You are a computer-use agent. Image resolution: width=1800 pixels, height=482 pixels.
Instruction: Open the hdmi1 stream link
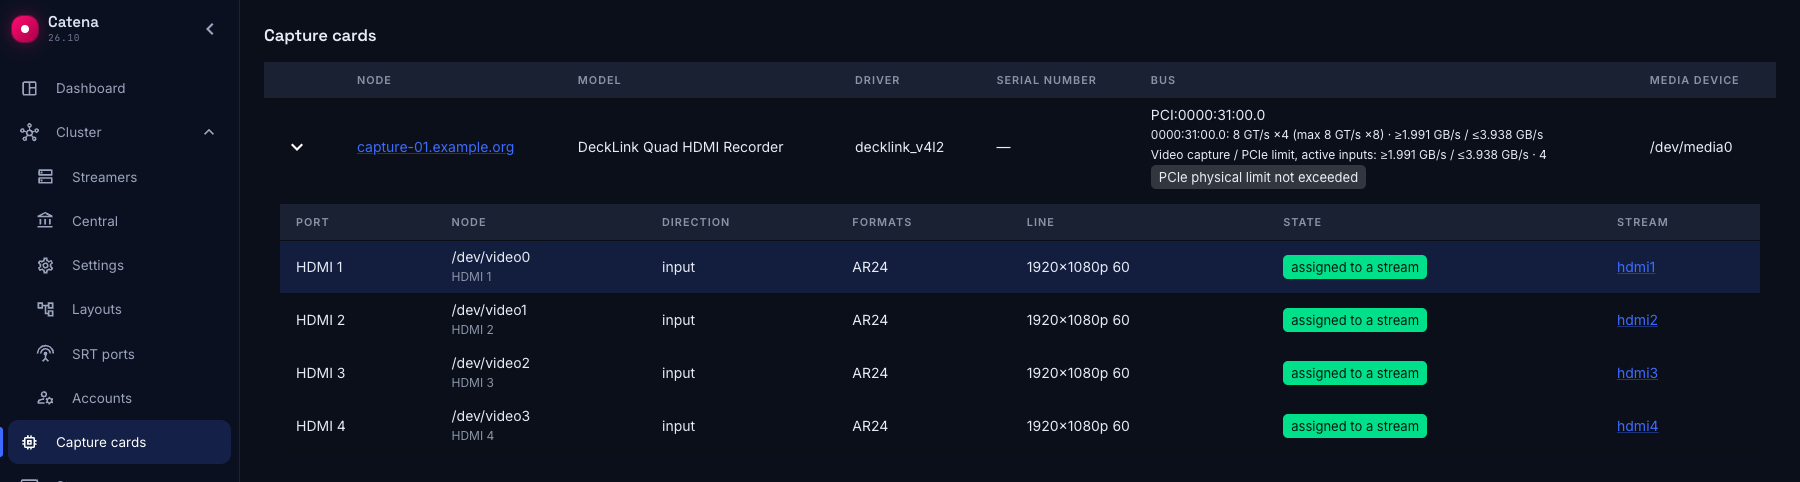click(x=1636, y=267)
